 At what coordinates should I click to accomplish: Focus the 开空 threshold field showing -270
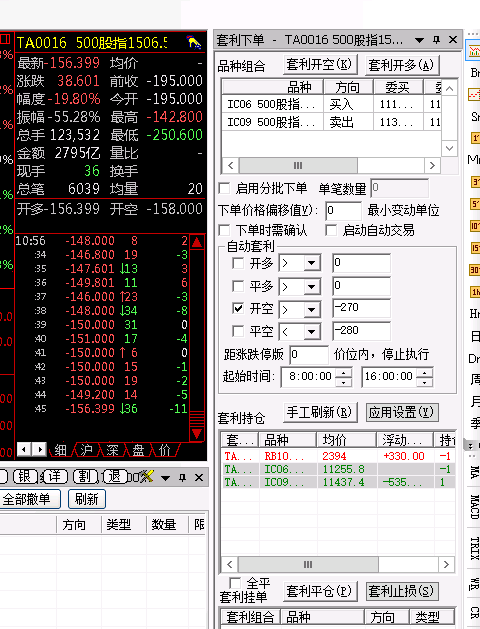tap(361, 308)
